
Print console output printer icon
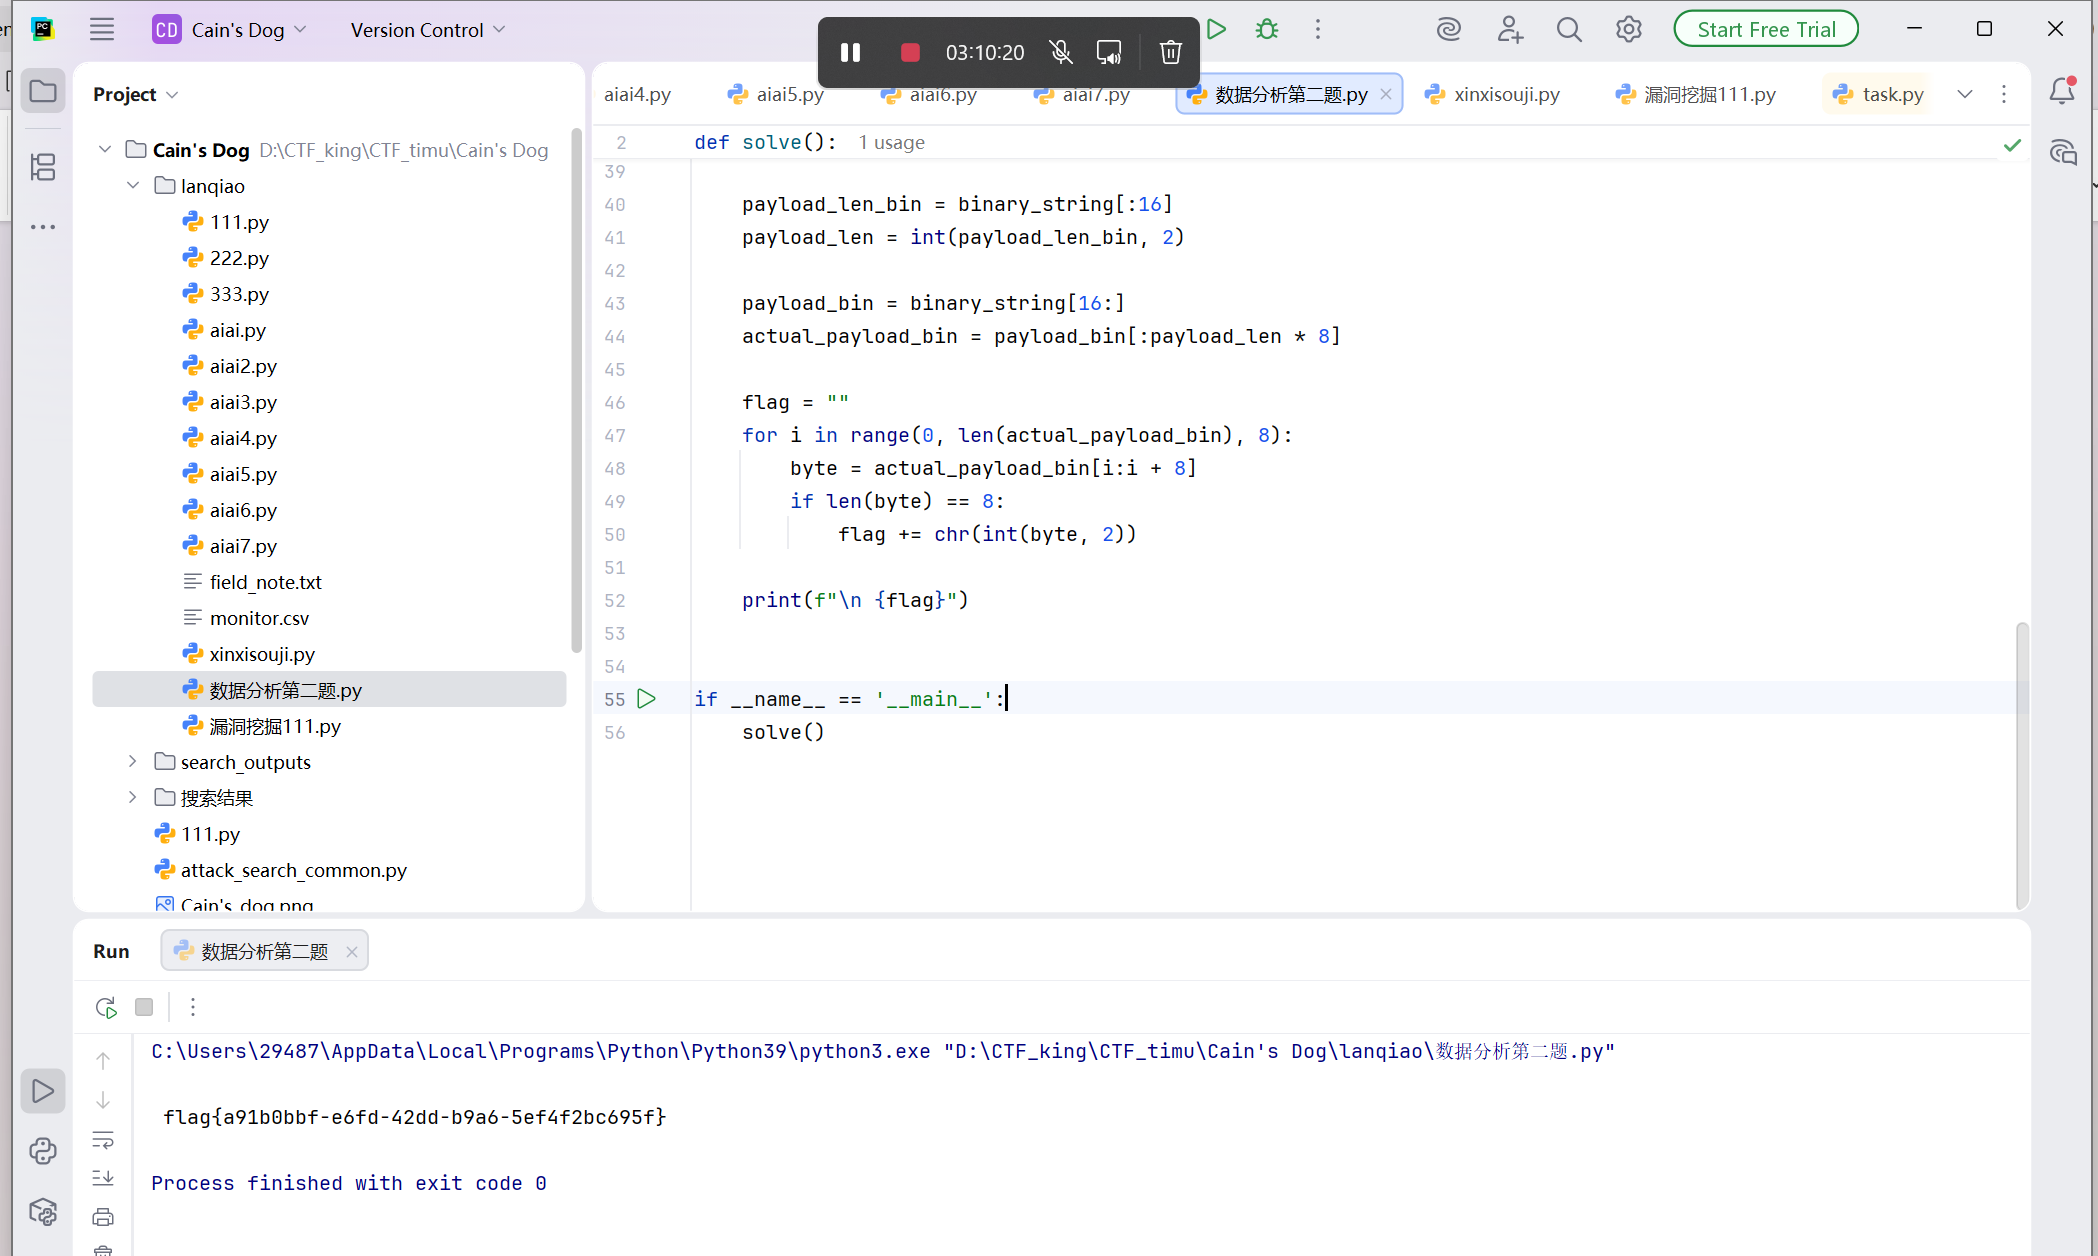tap(103, 1217)
